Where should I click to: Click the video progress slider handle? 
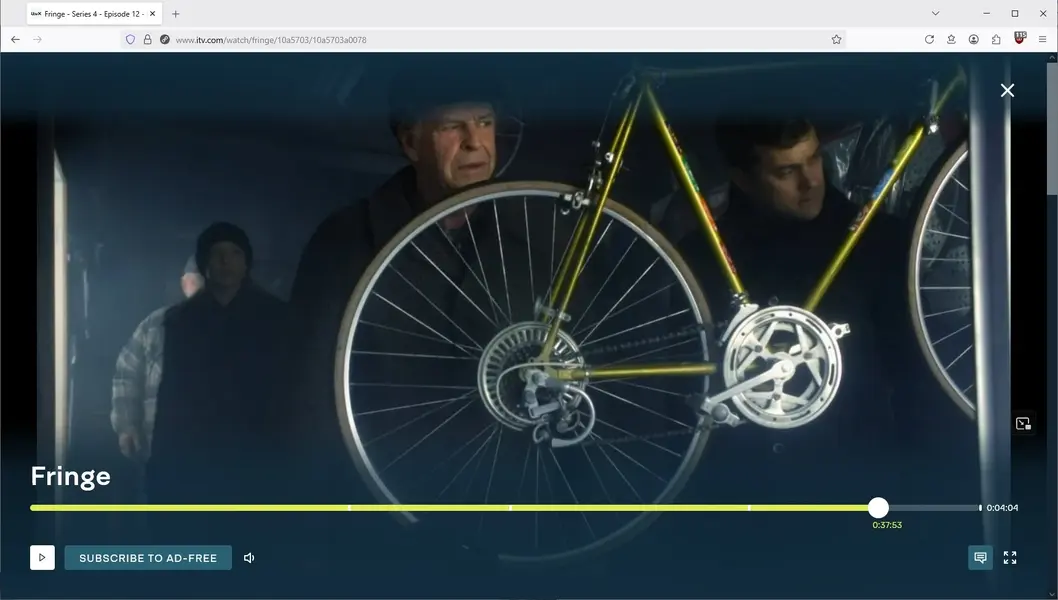878,508
